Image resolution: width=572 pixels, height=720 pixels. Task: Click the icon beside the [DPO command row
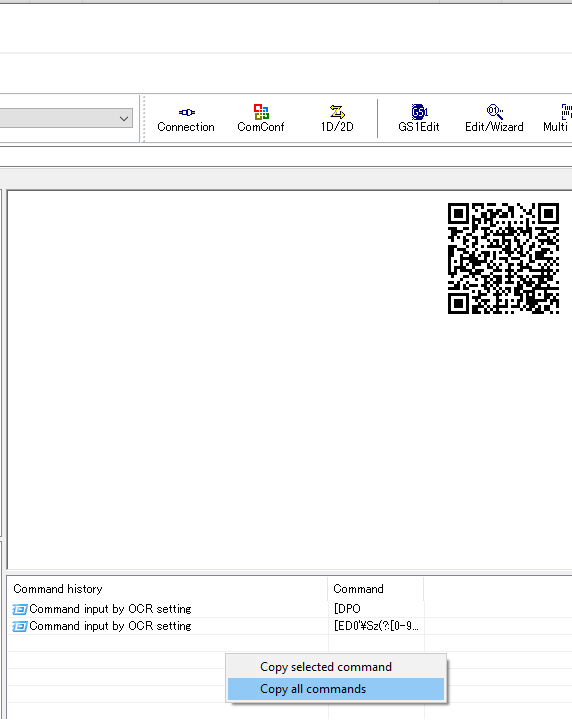point(19,609)
